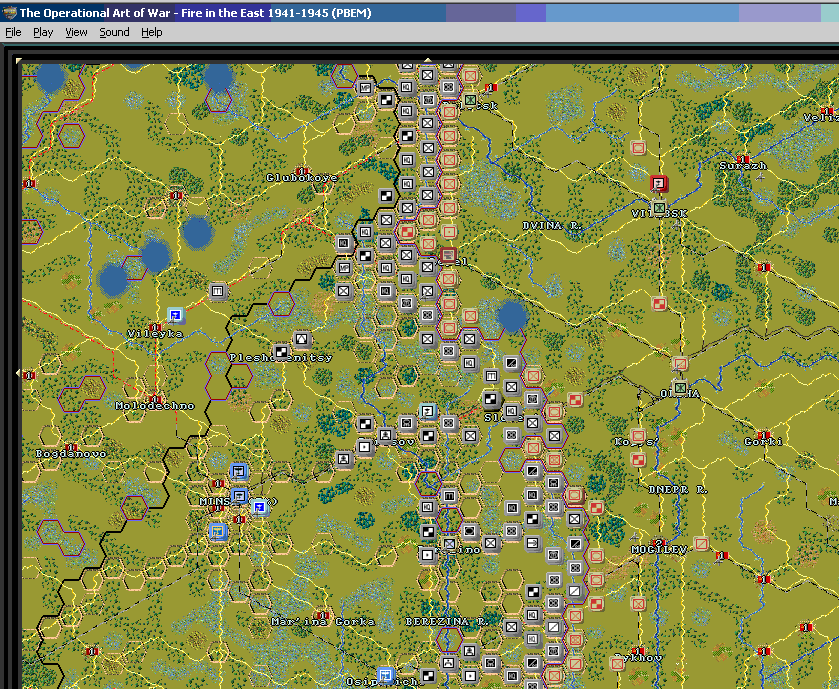This screenshot has width=839, height=689.
Task: Select the bright red air unit above Vitebsk
Action: coord(659,183)
